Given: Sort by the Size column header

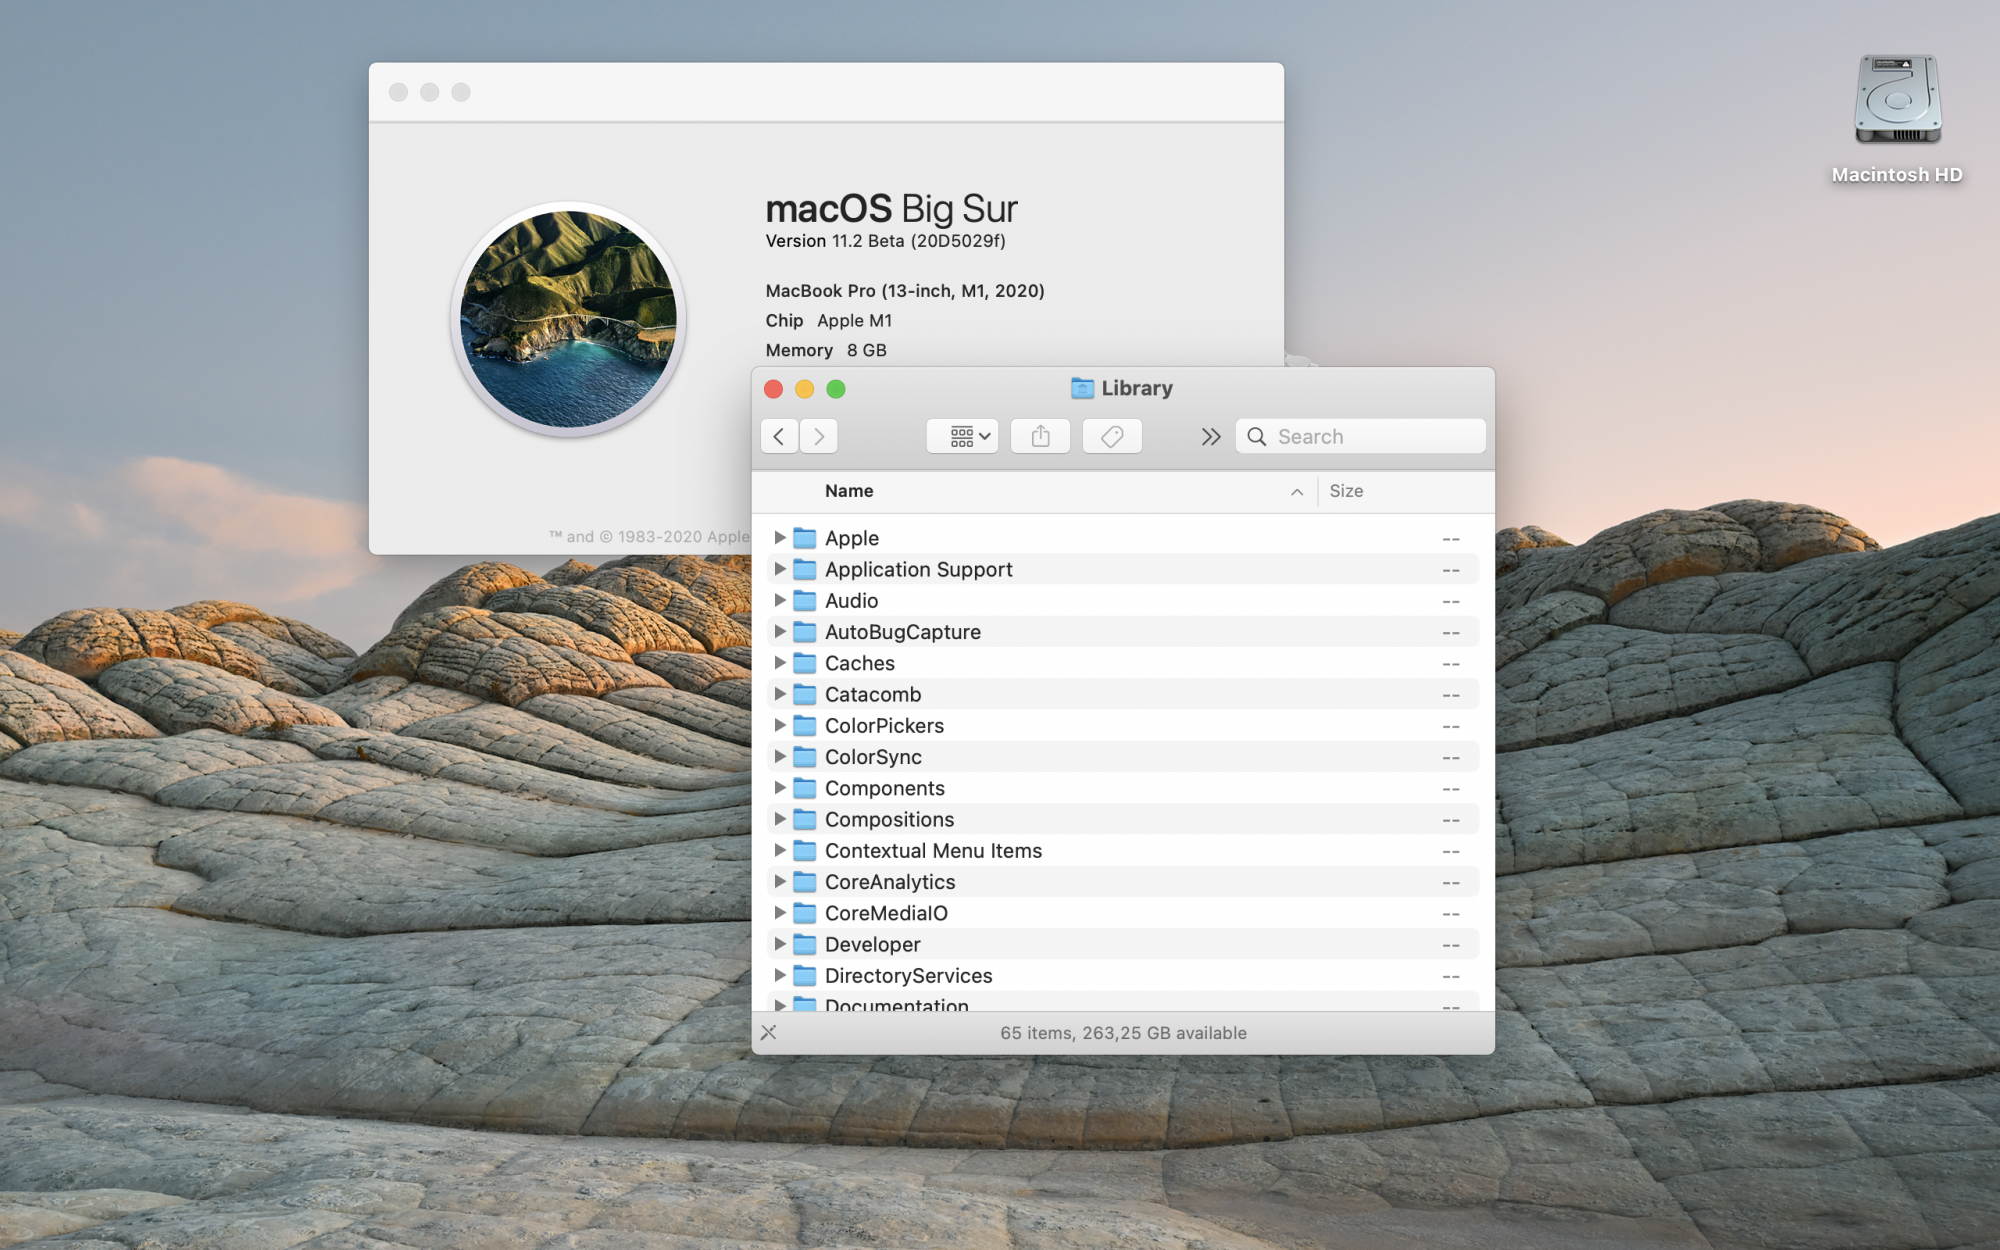Looking at the screenshot, I should coord(1346,491).
